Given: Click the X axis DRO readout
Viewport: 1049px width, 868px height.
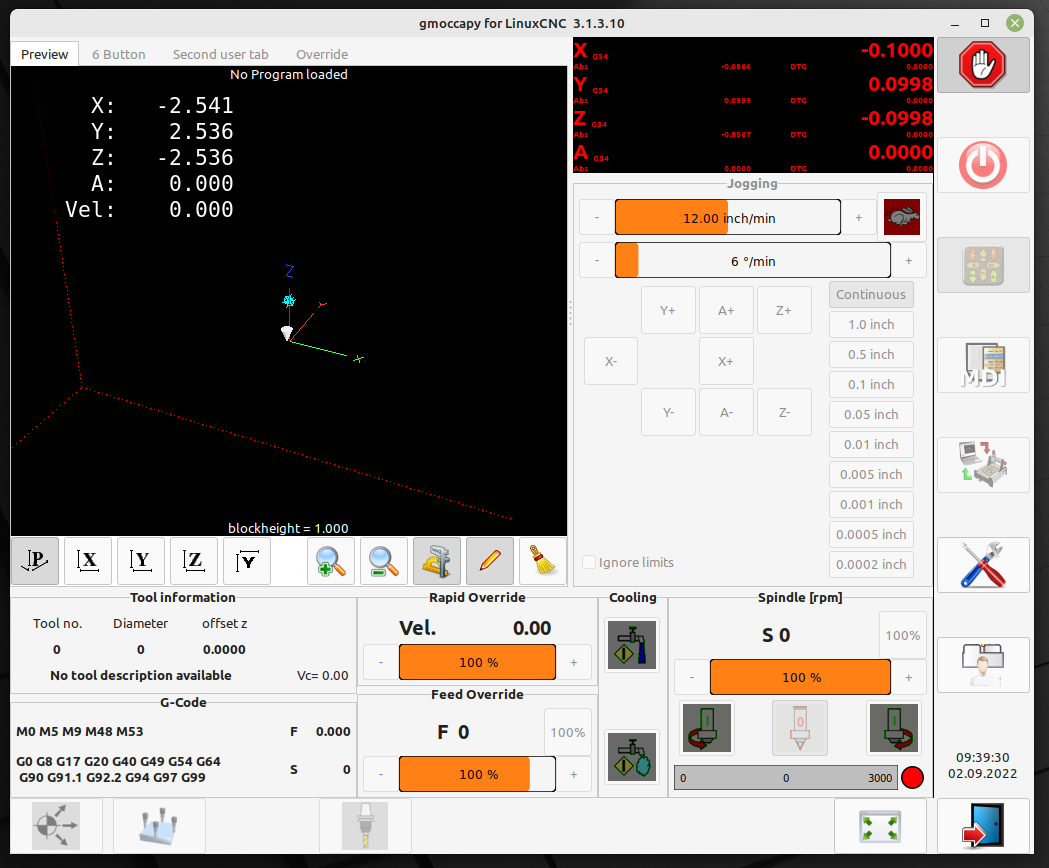Looking at the screenshot, I should (753, 54).
